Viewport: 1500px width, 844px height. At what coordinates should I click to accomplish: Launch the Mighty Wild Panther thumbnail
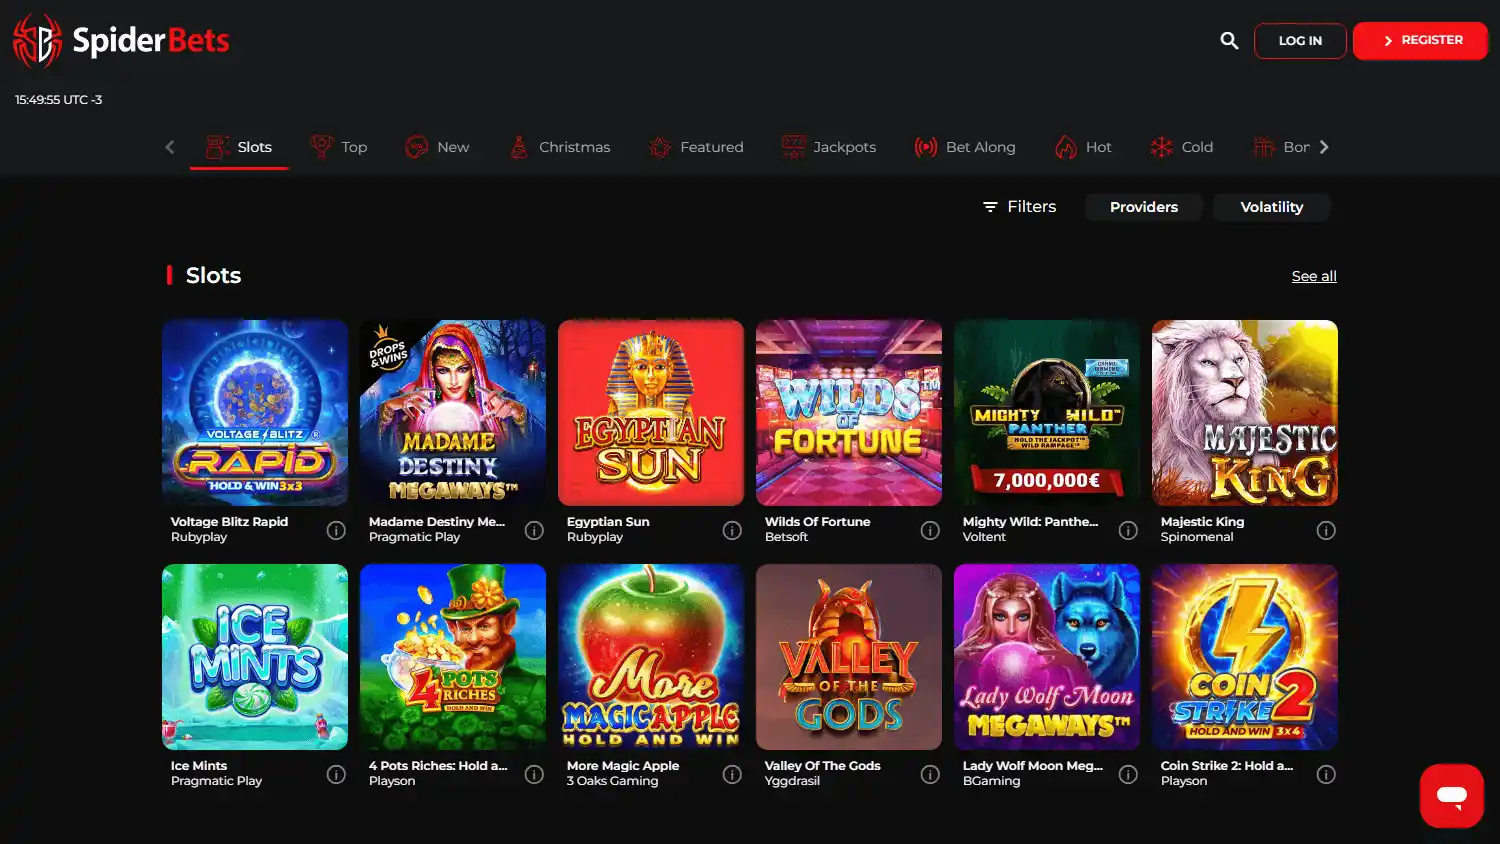pos(1047,413)
